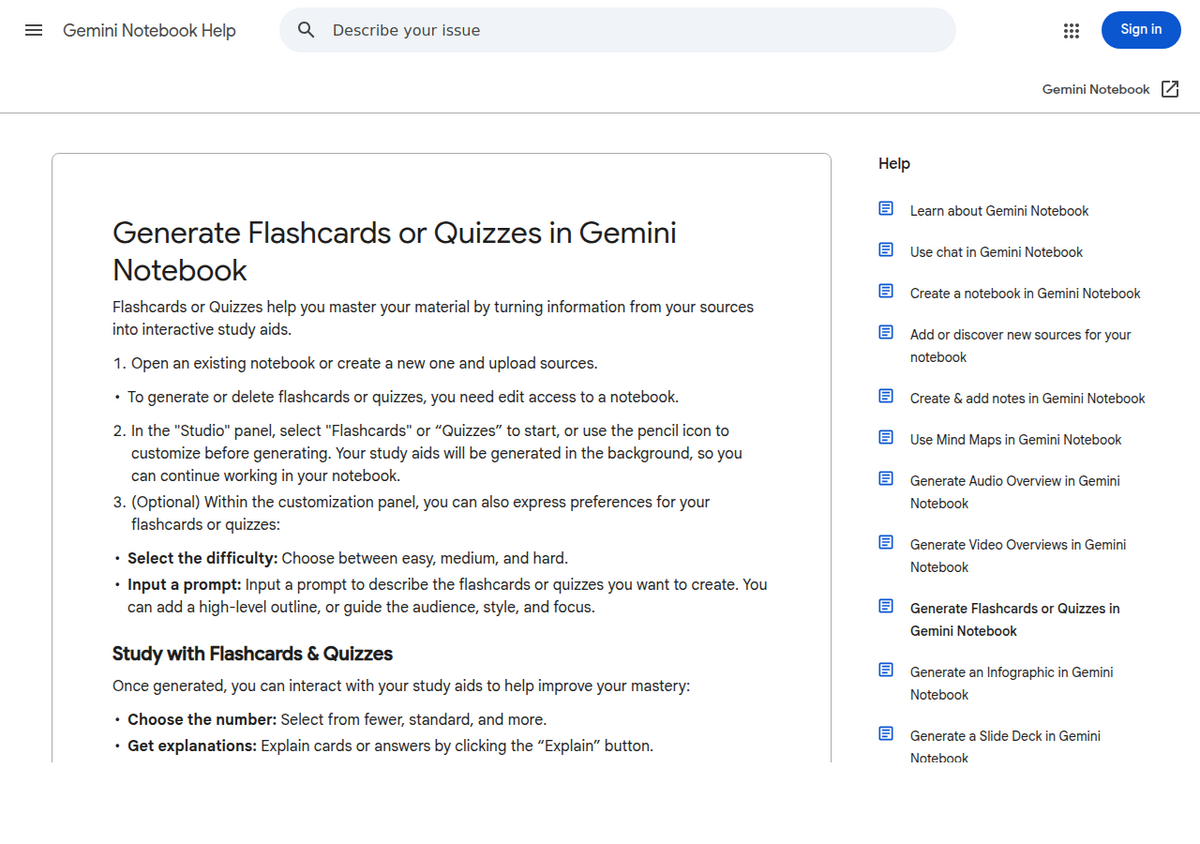Viewport: 1200px width, 844px height.
Task: Open Generate Video Overviews in Gemini Notebook
Action: (x=1017, y=556)
